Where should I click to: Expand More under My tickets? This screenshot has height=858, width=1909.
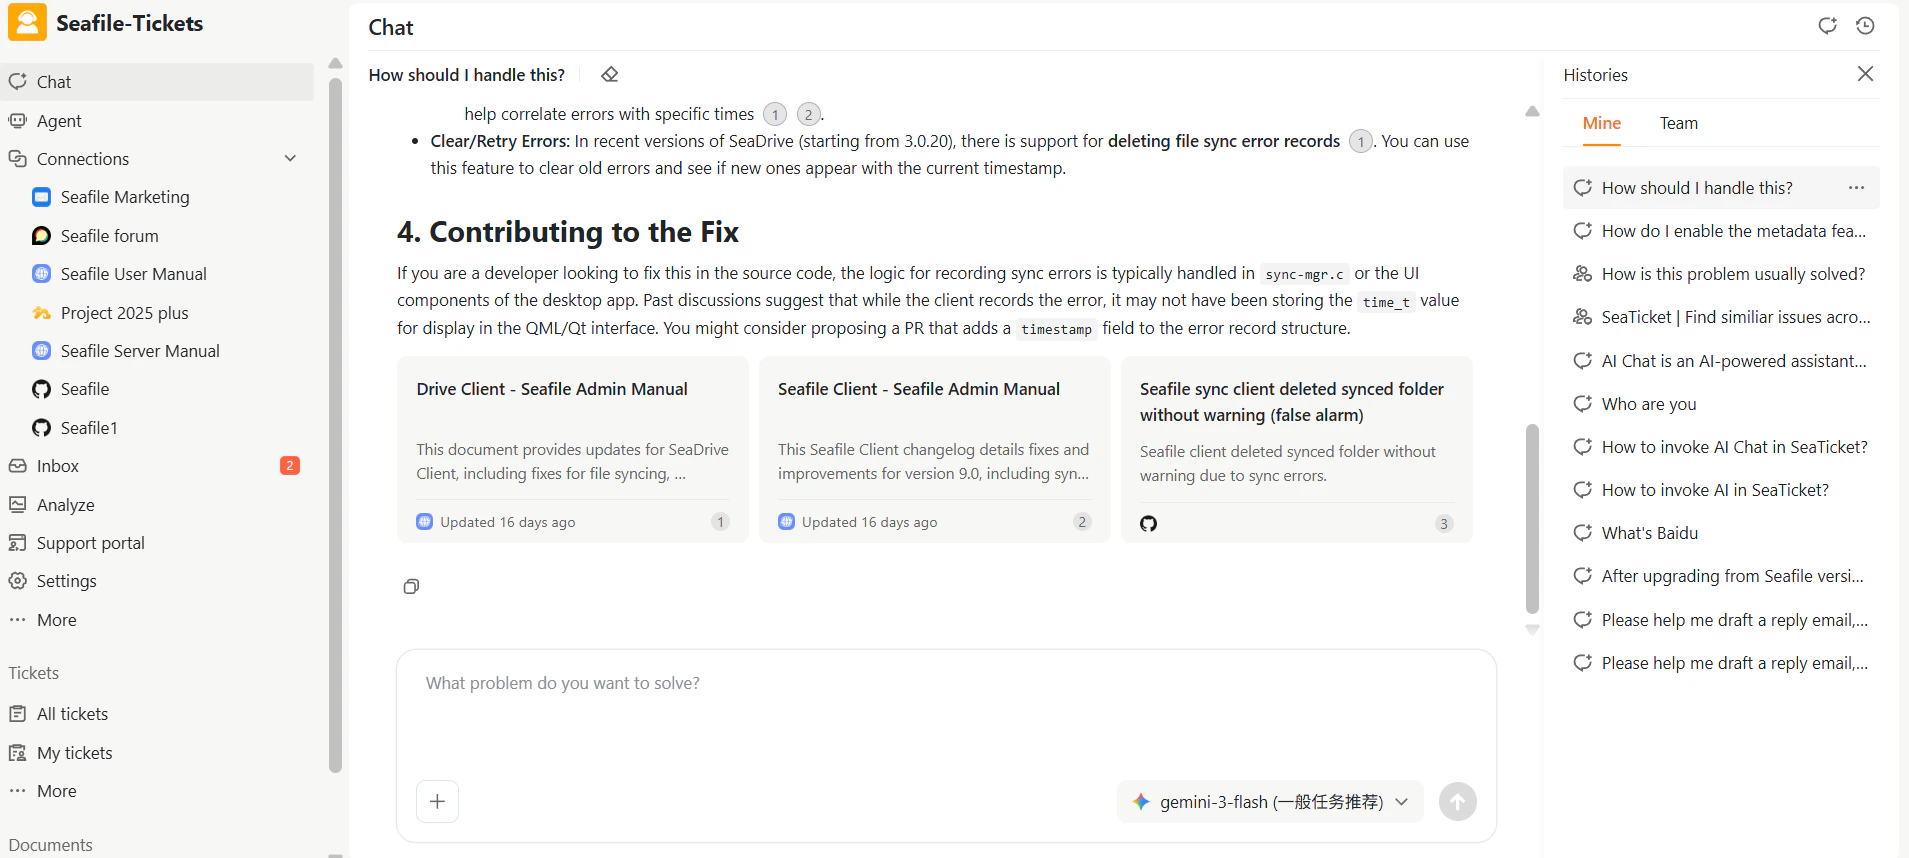point(157,791)
